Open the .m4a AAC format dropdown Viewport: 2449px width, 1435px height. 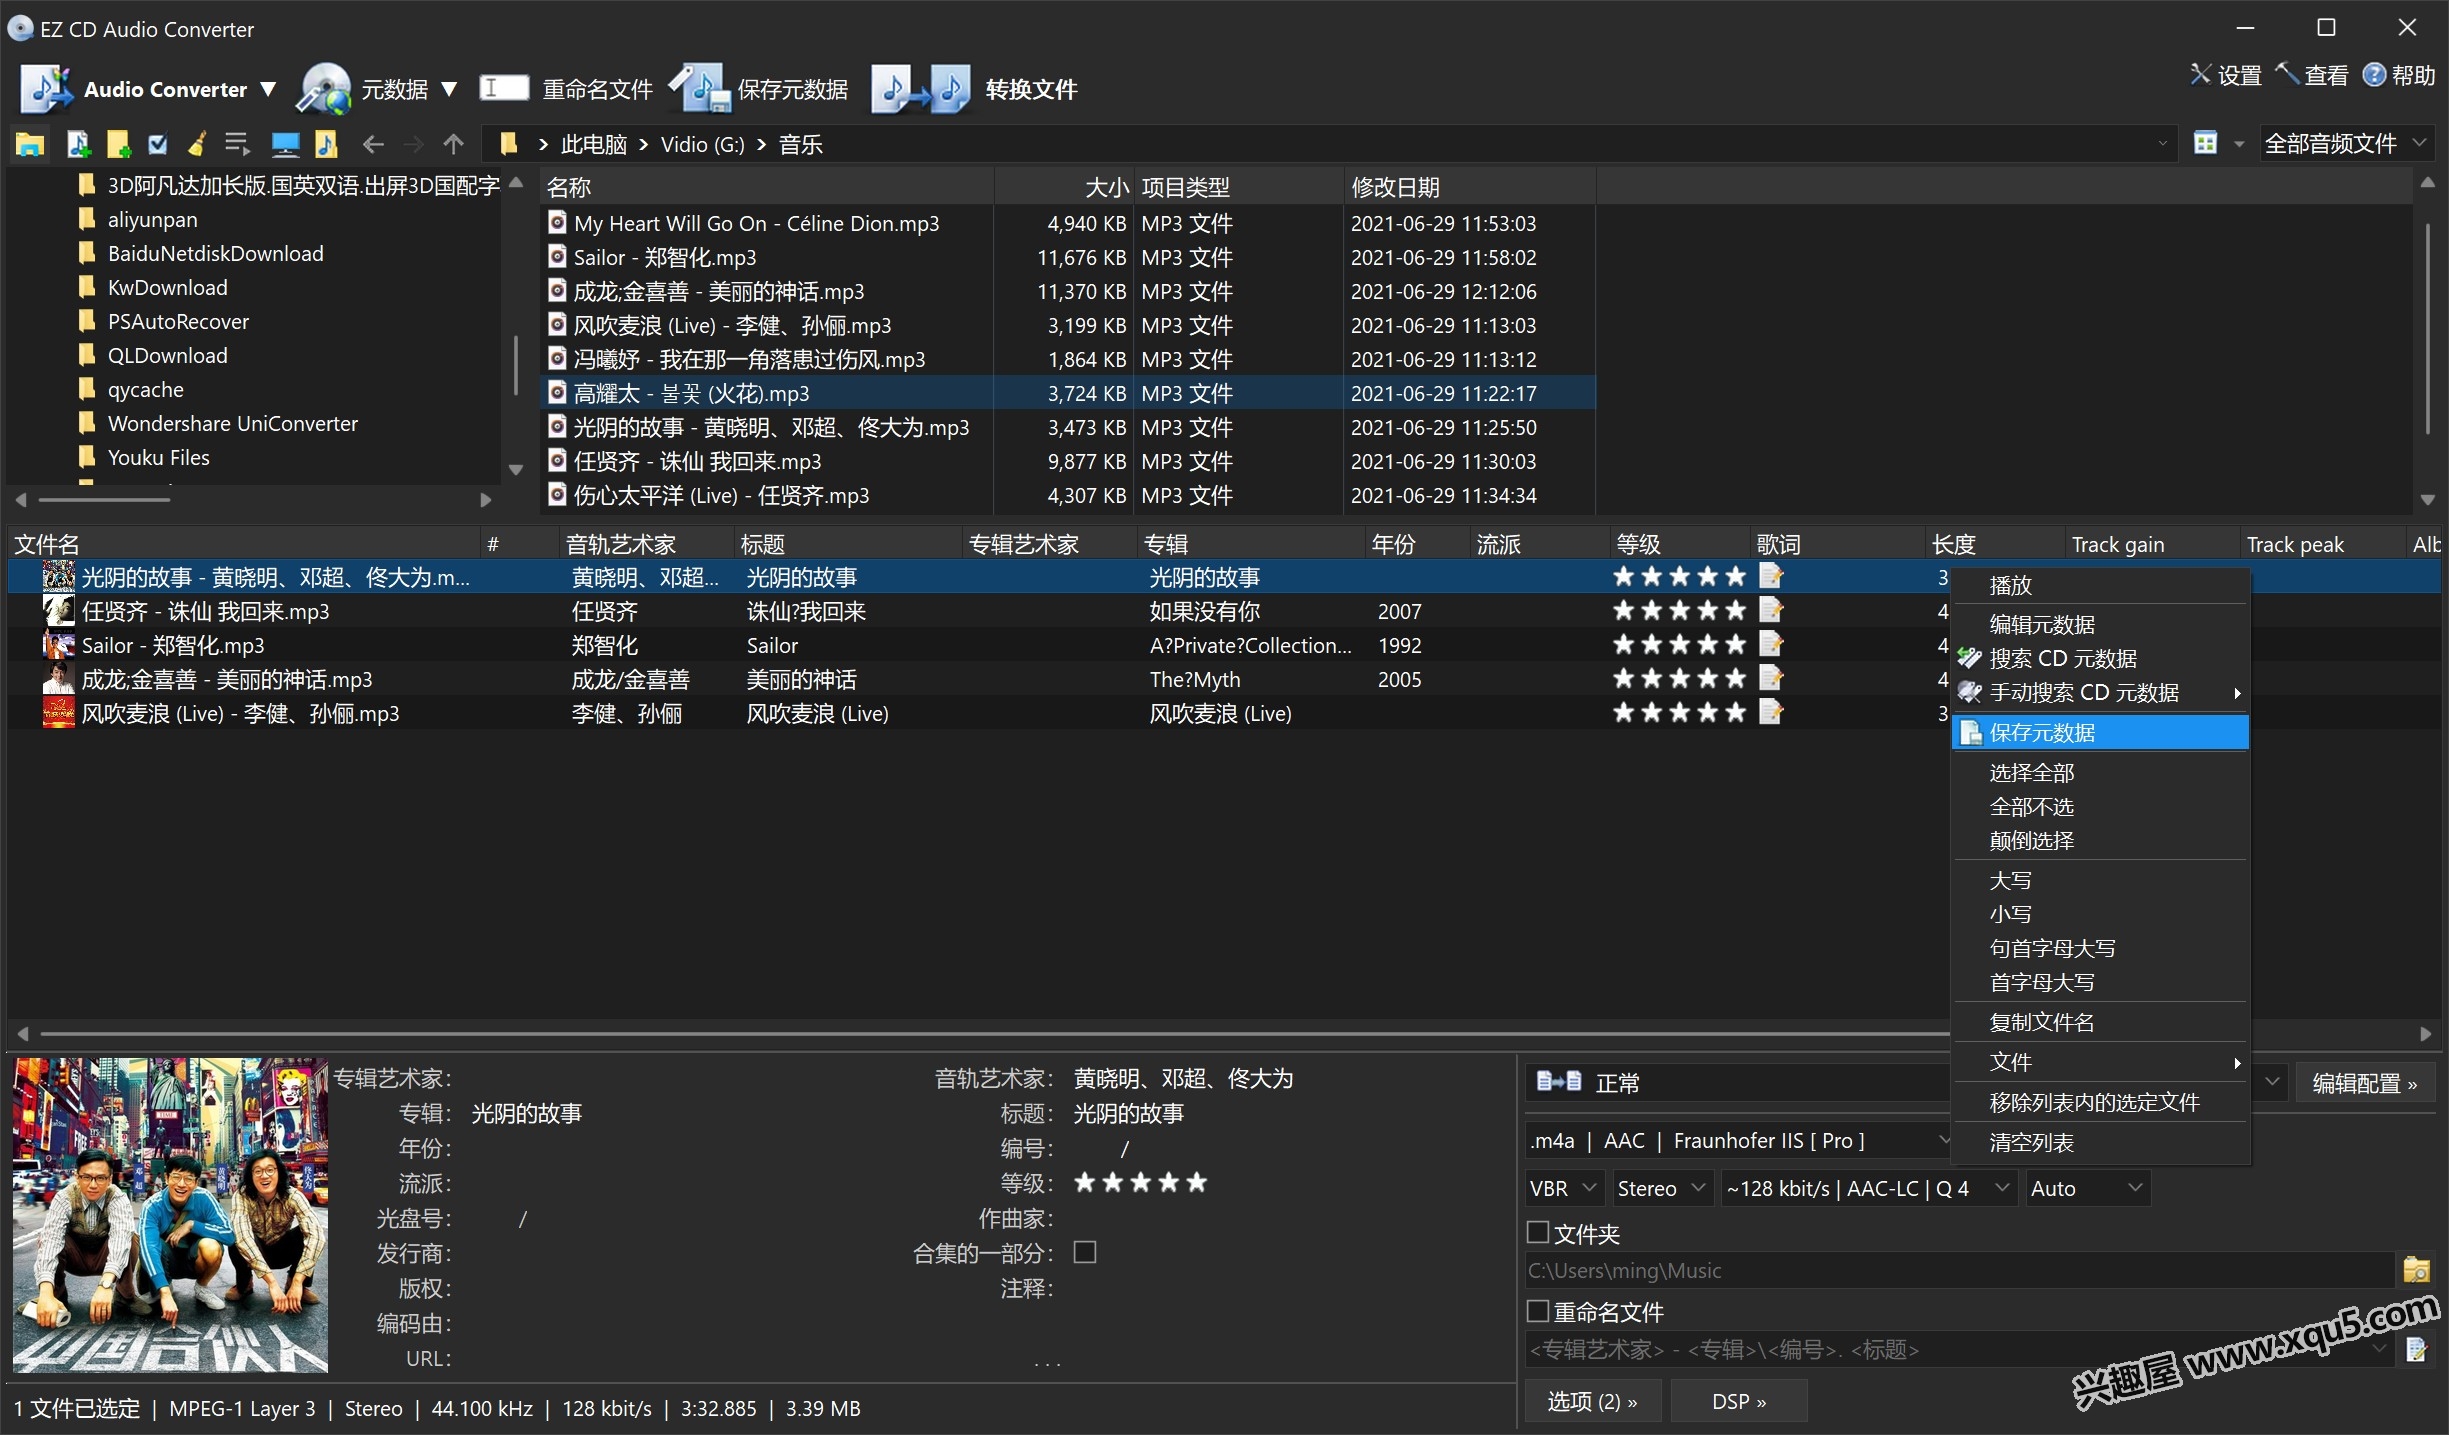(x=1740, y=1140)
